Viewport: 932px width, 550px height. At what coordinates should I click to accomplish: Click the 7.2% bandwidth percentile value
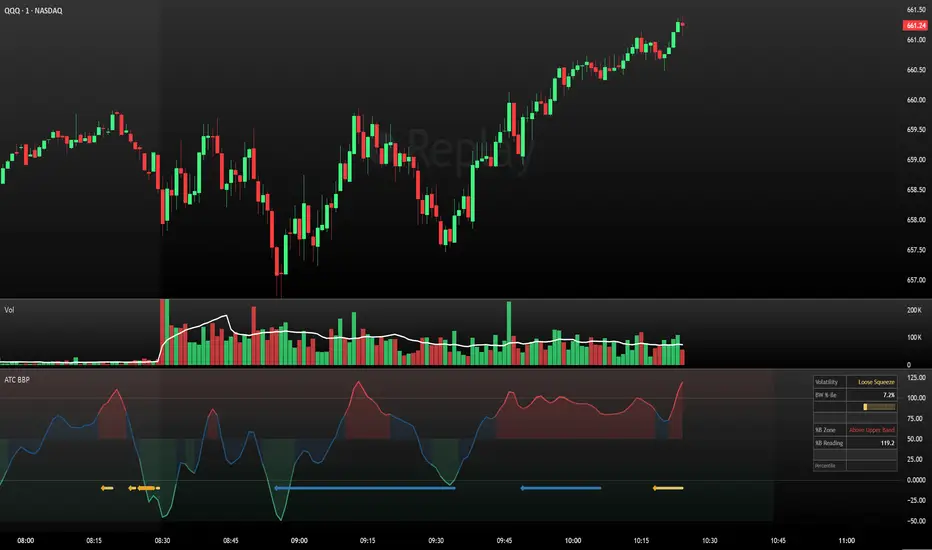[x=889, y=395]
